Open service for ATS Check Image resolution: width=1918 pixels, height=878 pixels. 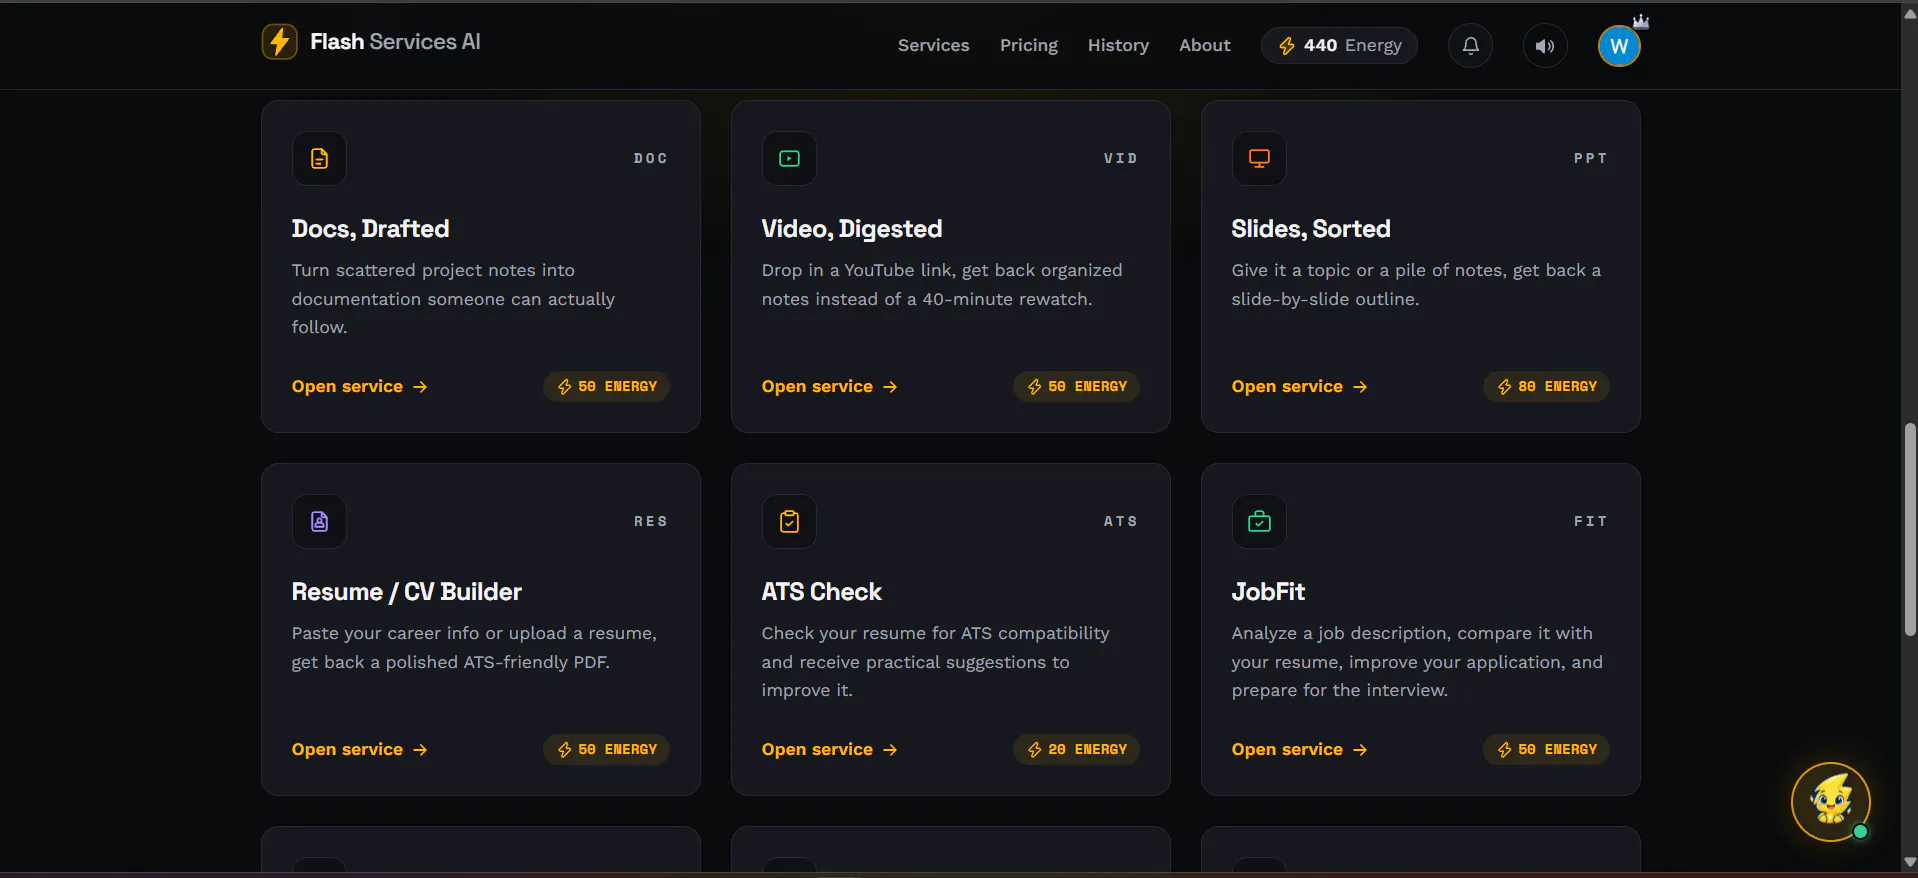(829, 750)
